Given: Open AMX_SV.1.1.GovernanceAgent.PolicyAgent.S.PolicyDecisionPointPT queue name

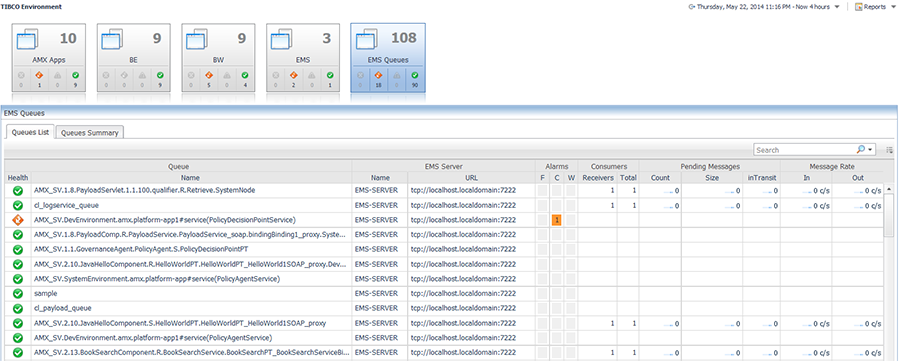Looking at the screenshot, I should coord(141,249).
